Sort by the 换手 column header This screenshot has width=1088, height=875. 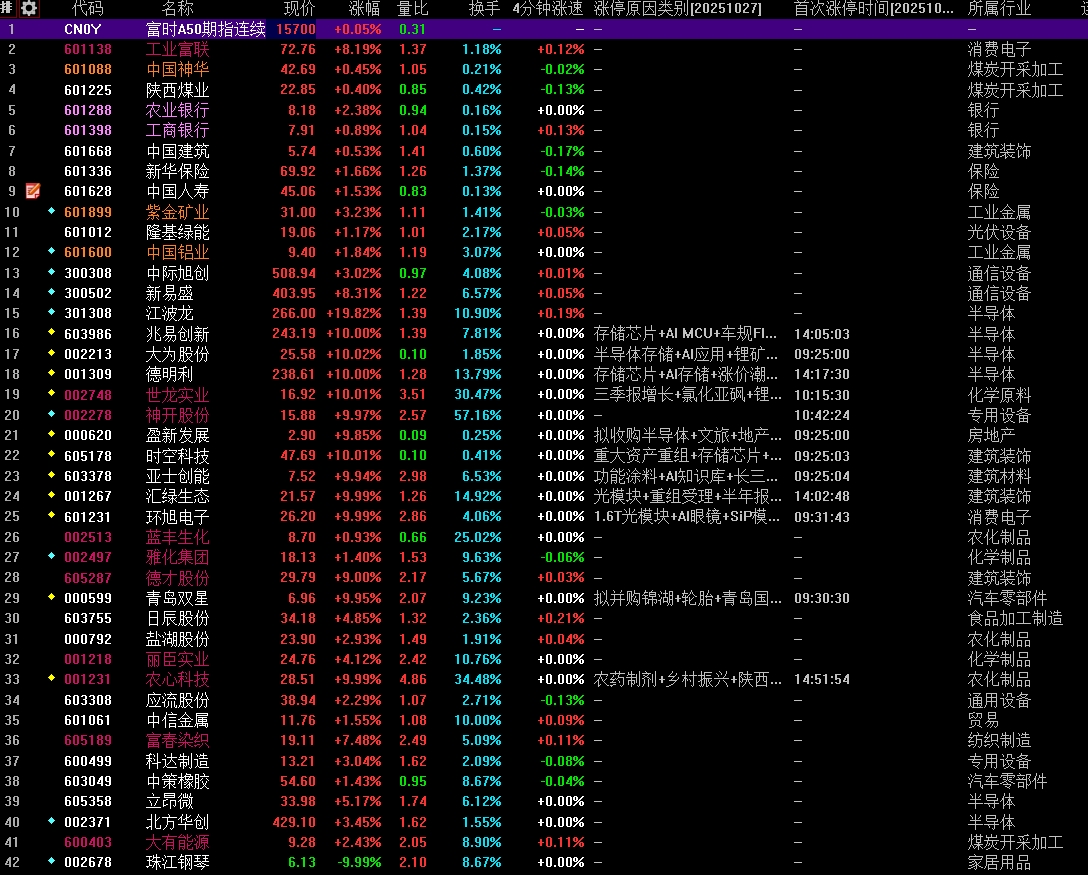[x=484, y=8]
